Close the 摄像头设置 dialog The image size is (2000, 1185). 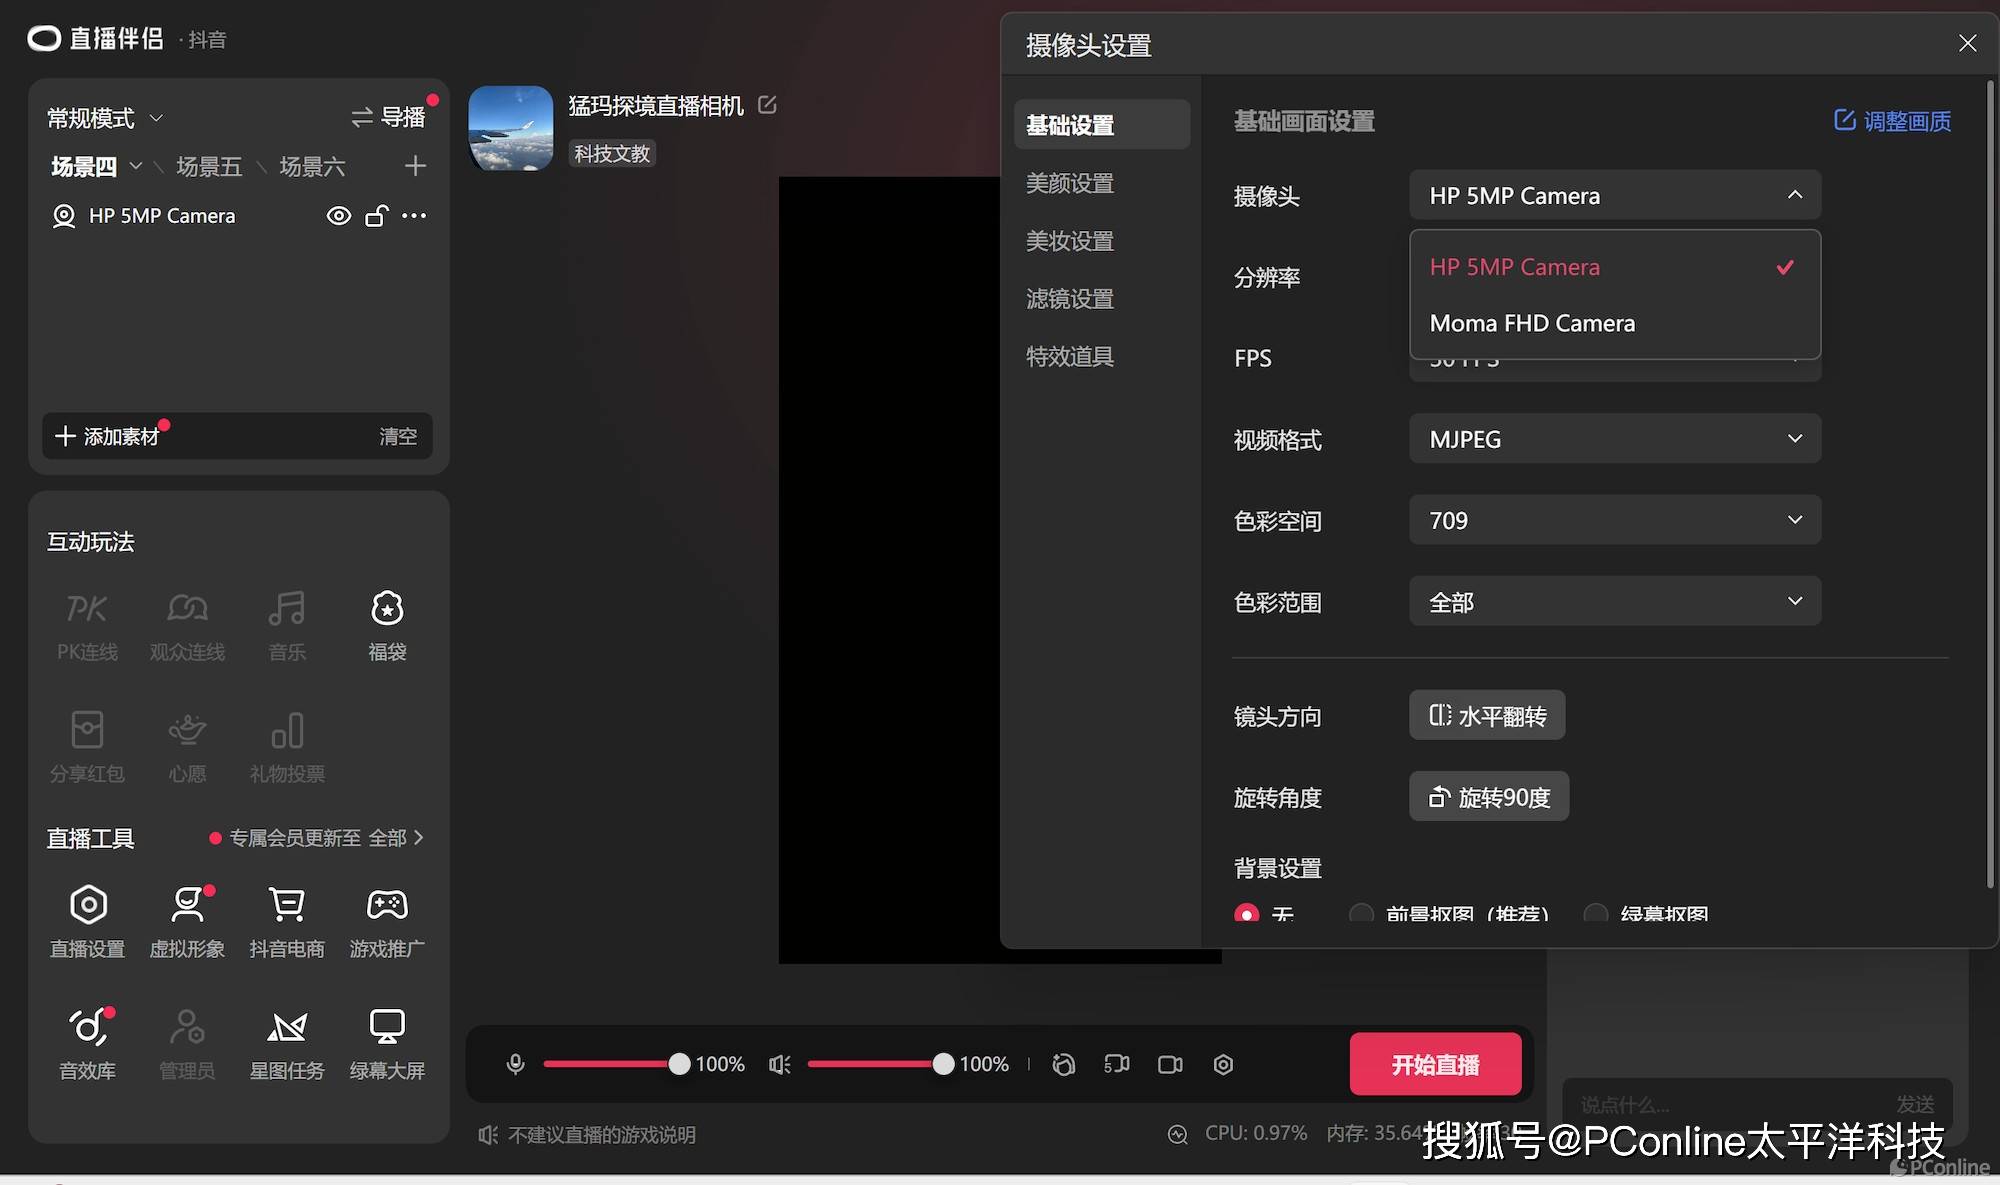(x=1967, y=44)
